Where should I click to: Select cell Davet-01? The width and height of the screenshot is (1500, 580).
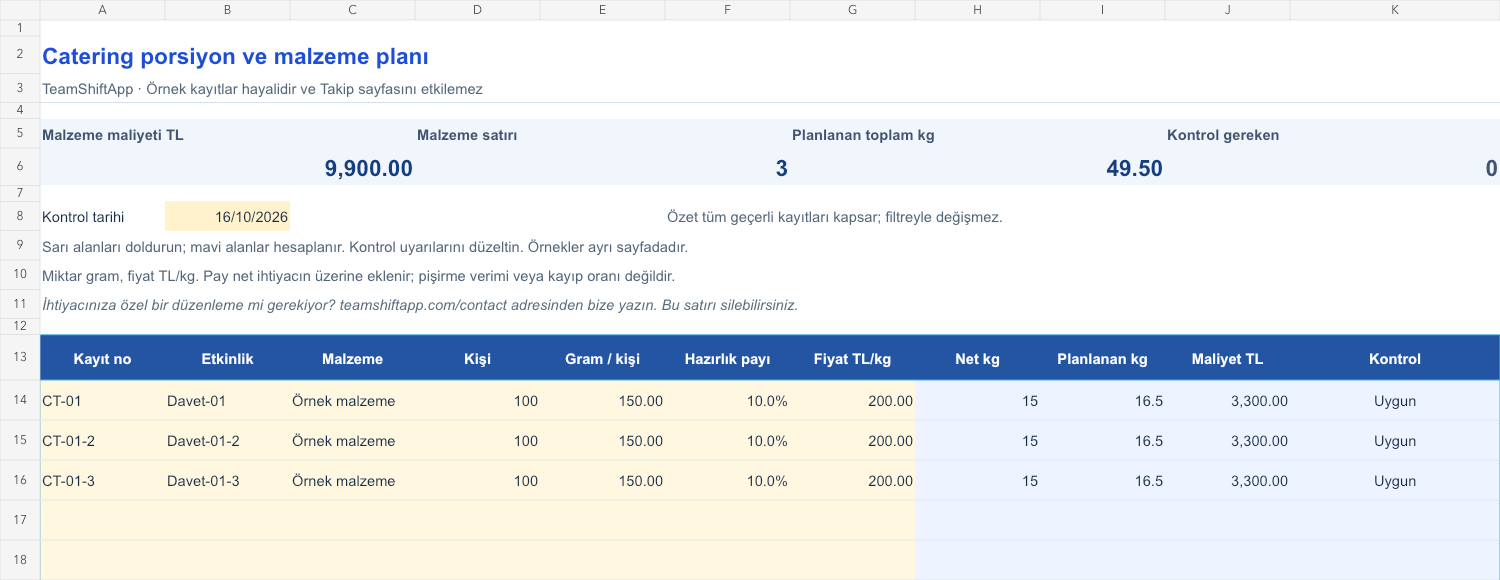227,401
